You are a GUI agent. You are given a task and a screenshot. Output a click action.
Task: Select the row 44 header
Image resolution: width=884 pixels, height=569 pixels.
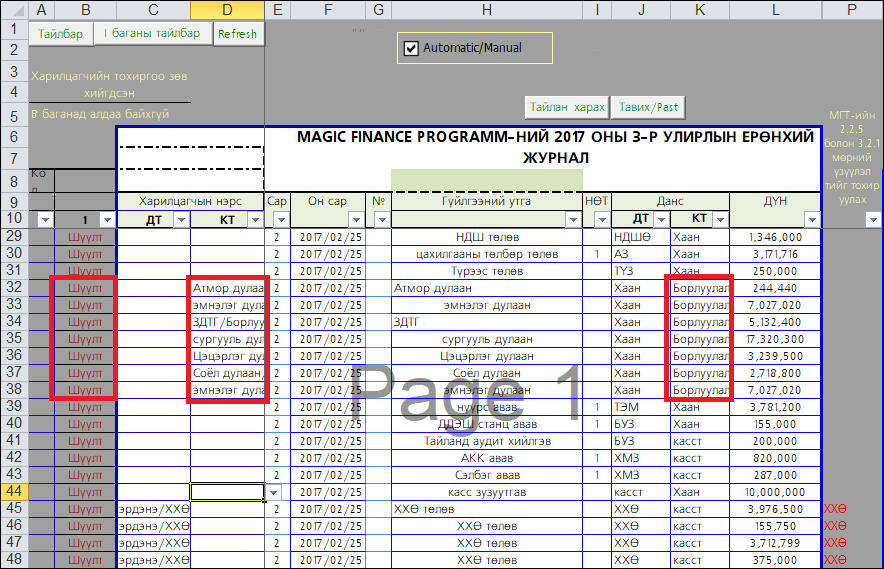click(13, 492)
